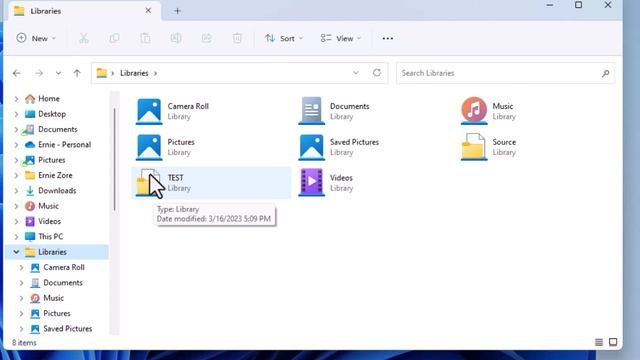This screenshot has height=360, width=640.
Task: Open Saved Pictures in sidebar tree
Action: [x=68, y=329]
